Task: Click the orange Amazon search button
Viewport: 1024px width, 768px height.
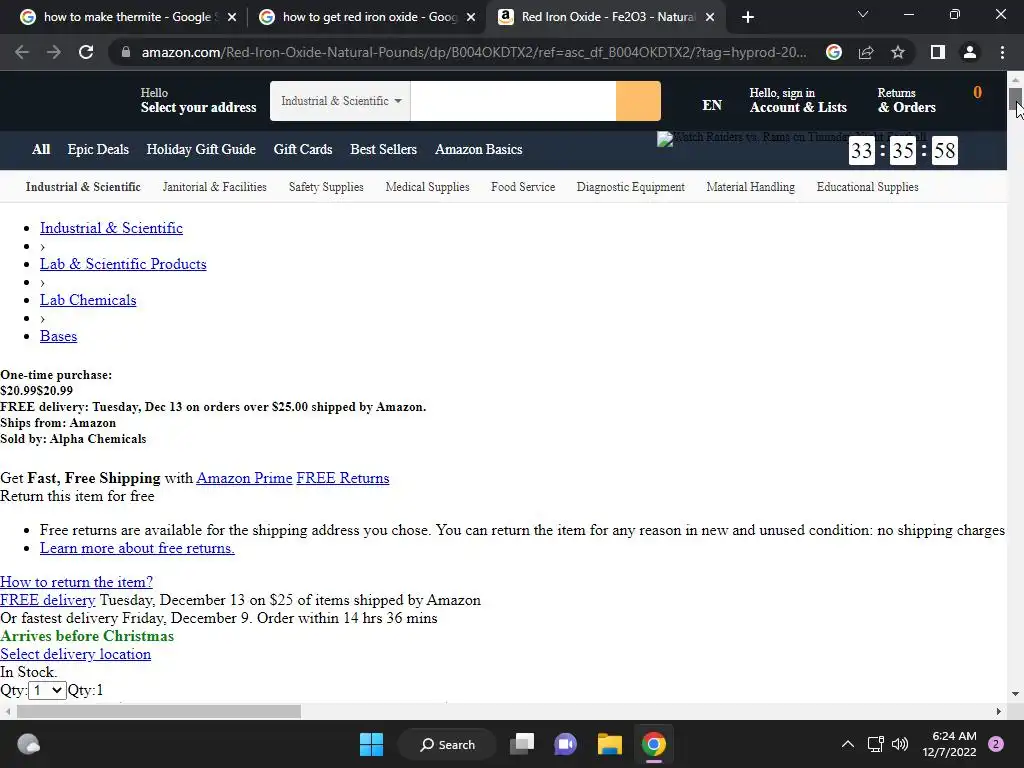Action: 638,101
